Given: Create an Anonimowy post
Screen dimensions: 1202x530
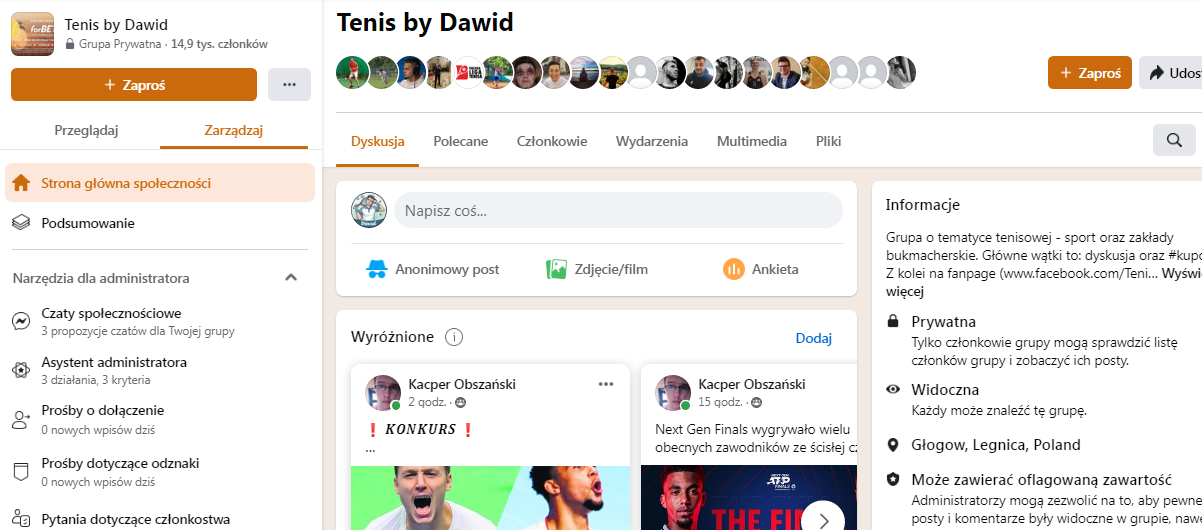Looking at the screenshot, I should point(431,269).
